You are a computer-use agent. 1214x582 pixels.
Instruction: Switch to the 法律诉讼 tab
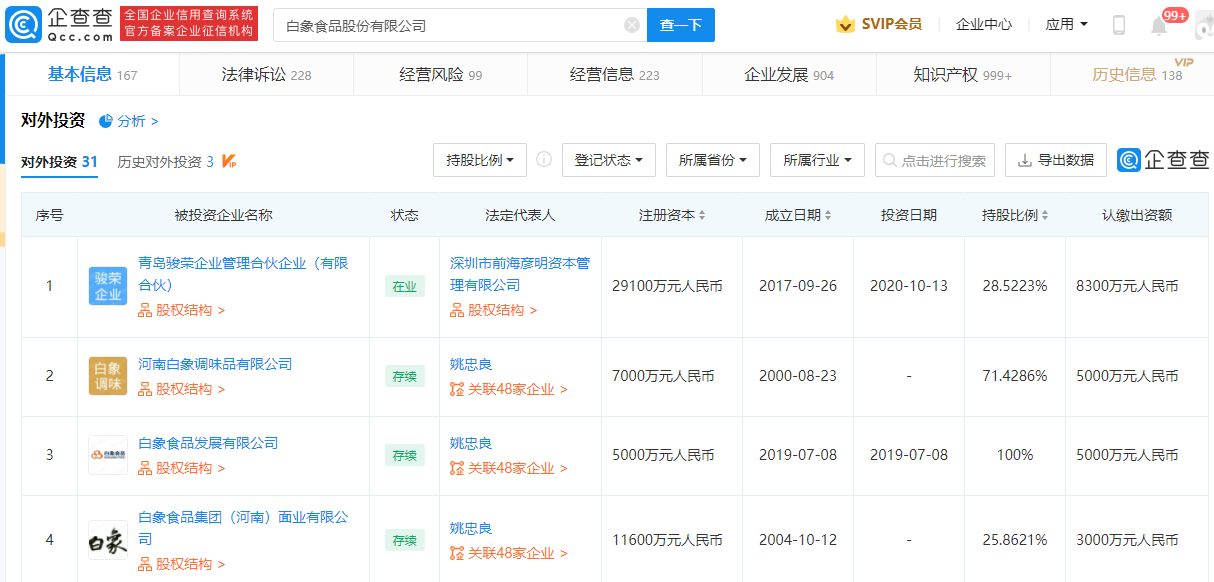pos(266,74)
